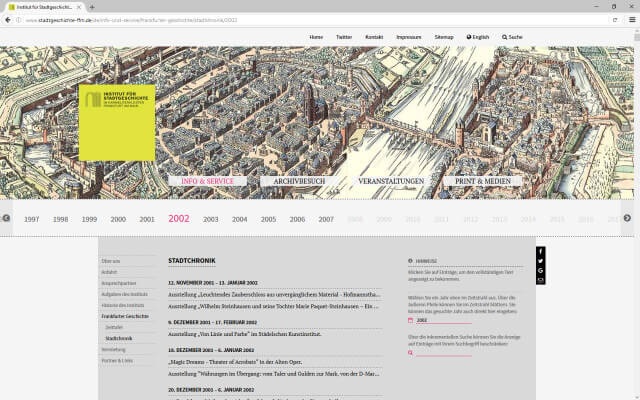Viewport: 640px width, 400px height.
Task: Open Sitemap page
Action: [444, 37]
